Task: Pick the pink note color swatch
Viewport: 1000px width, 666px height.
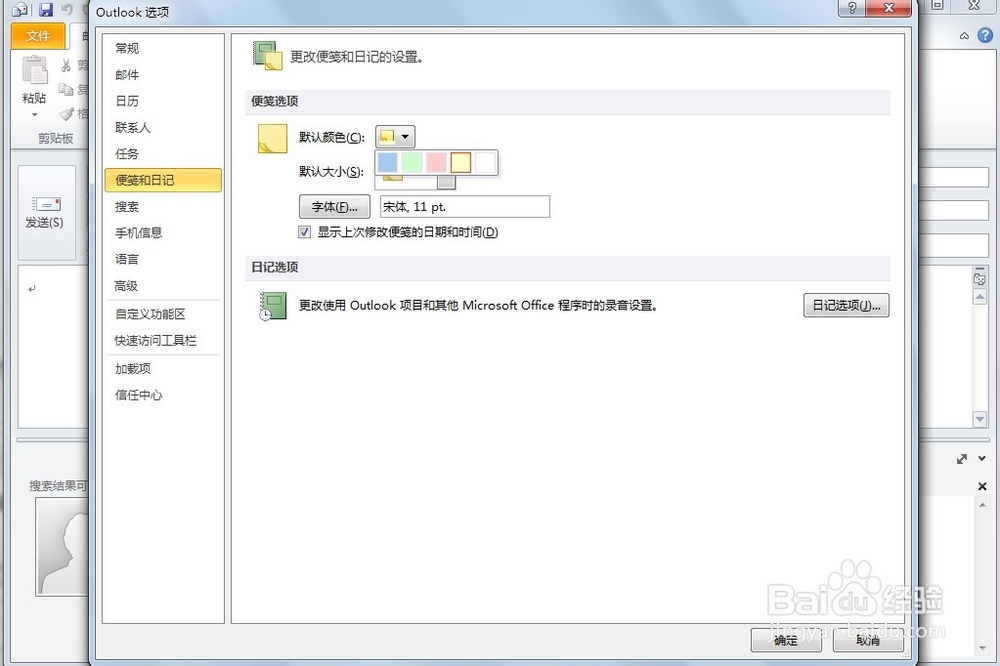Action: click(x=436, y=162)
